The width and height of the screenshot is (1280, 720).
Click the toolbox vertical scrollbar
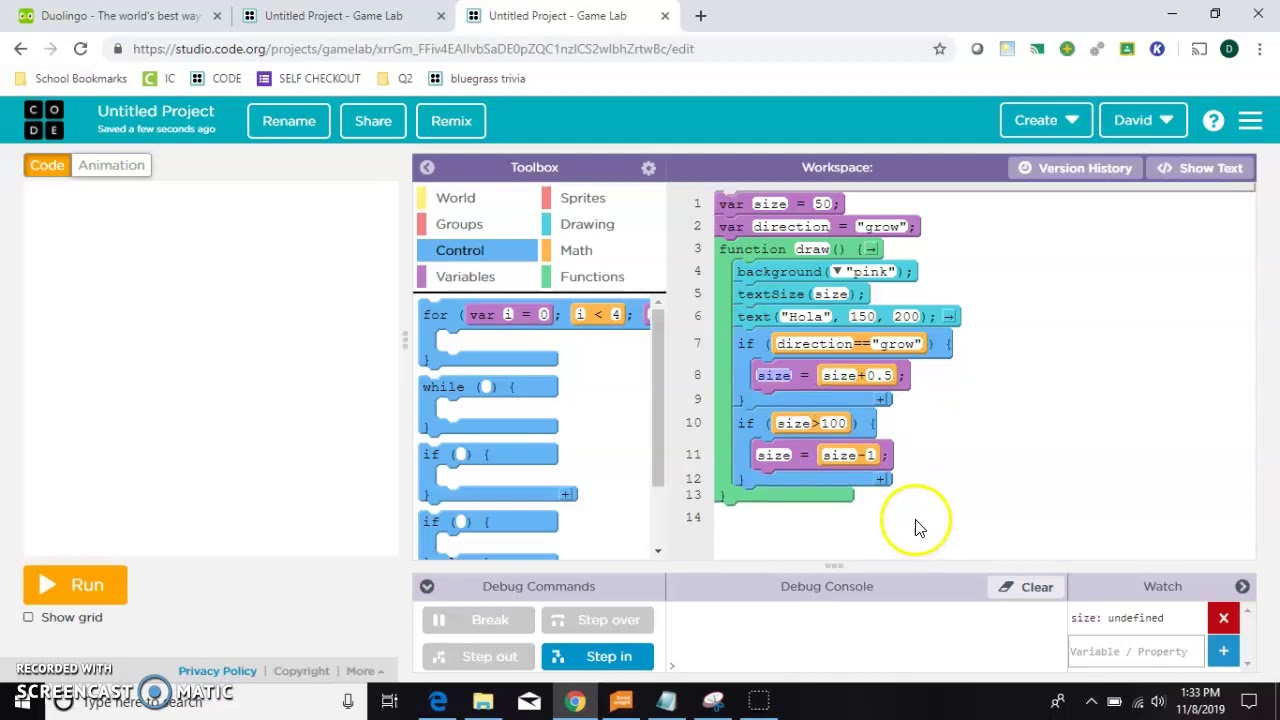[x=657, y=396]
